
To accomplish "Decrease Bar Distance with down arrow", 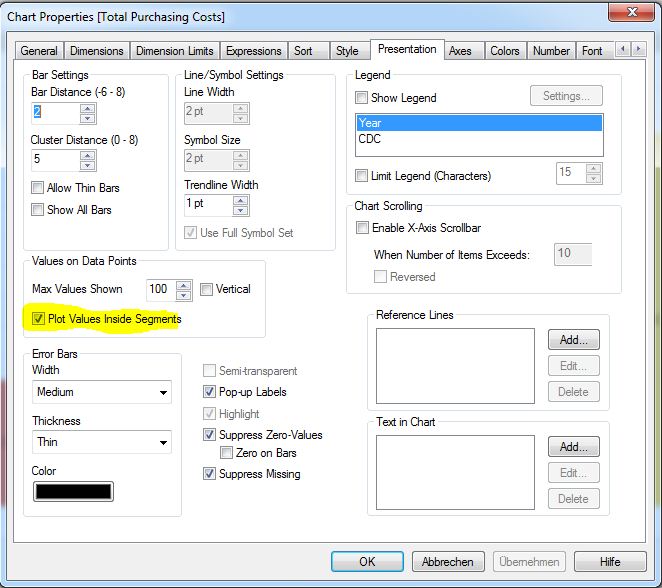I will 87,119.
